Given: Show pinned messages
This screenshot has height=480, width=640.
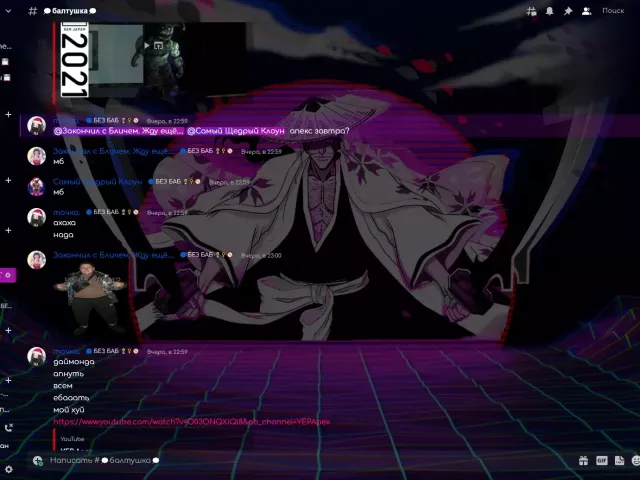Looking at the screenshot, I should pos(568,11).
